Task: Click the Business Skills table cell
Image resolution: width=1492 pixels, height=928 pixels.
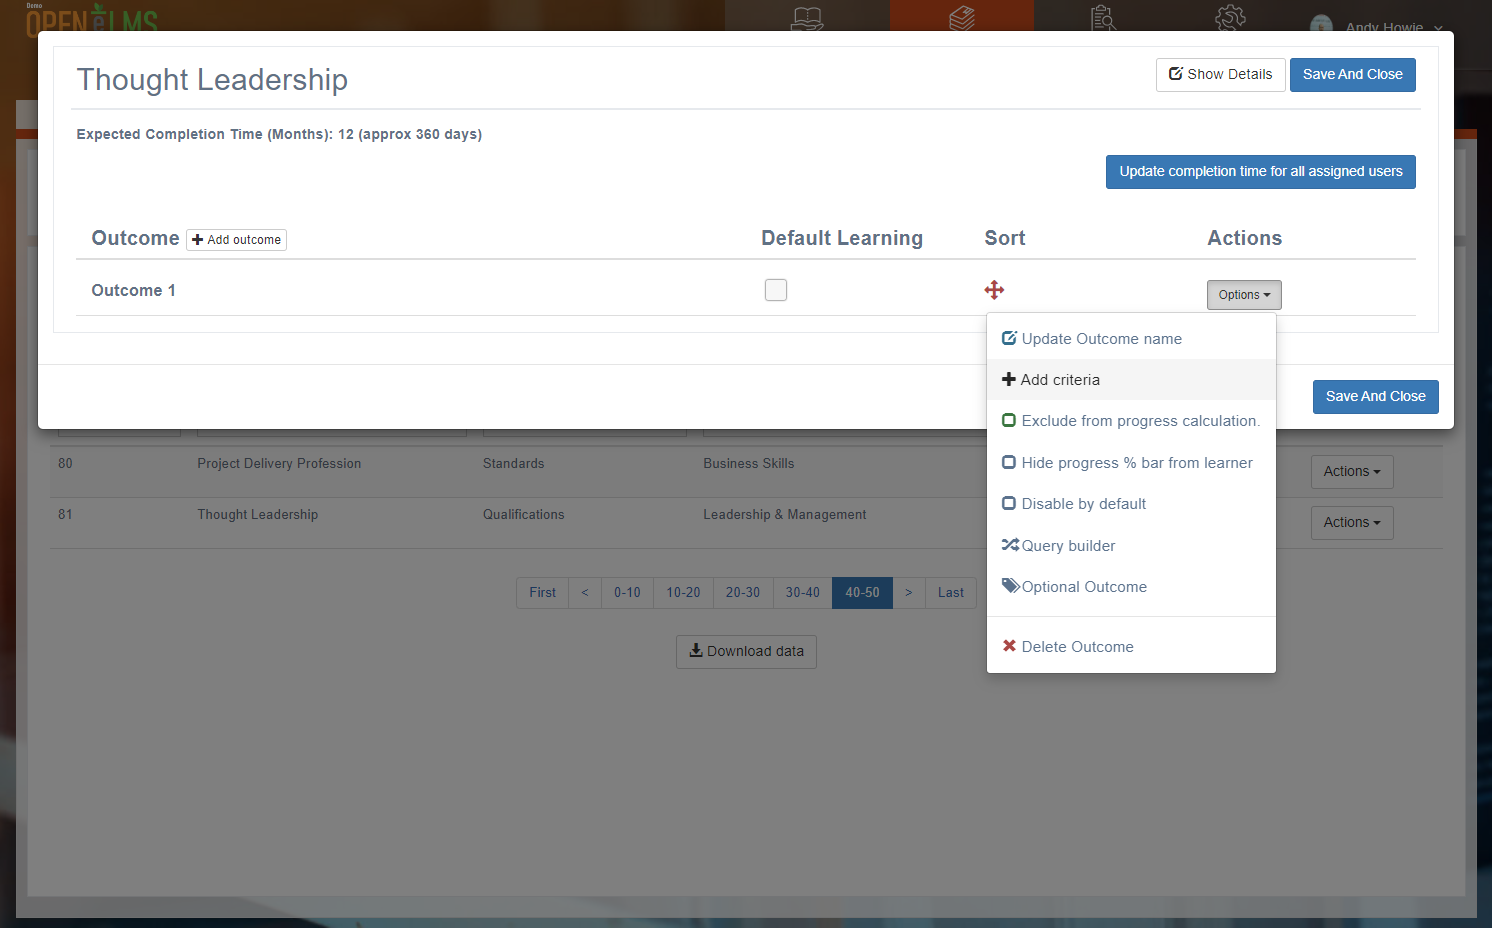Action: tap(748, 464)
